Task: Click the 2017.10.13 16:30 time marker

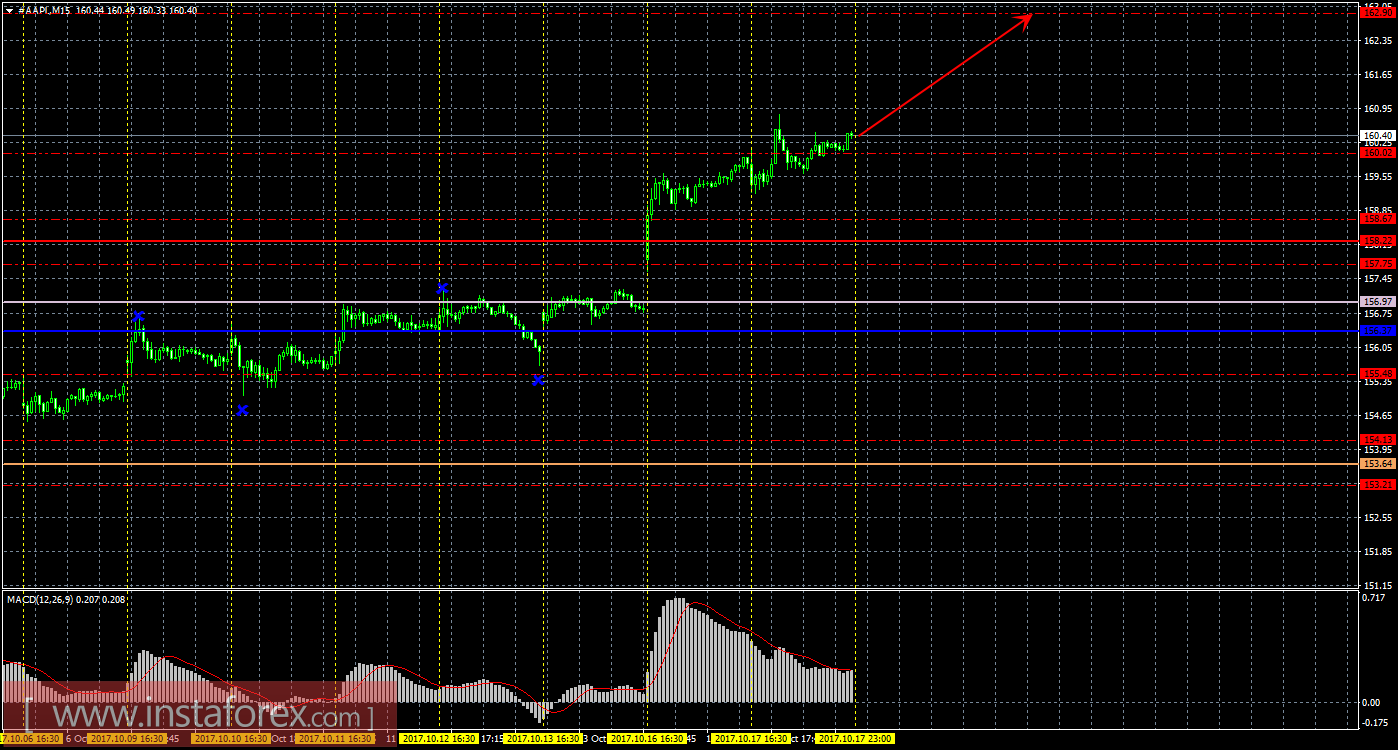Action: click(x=543, y=739)
